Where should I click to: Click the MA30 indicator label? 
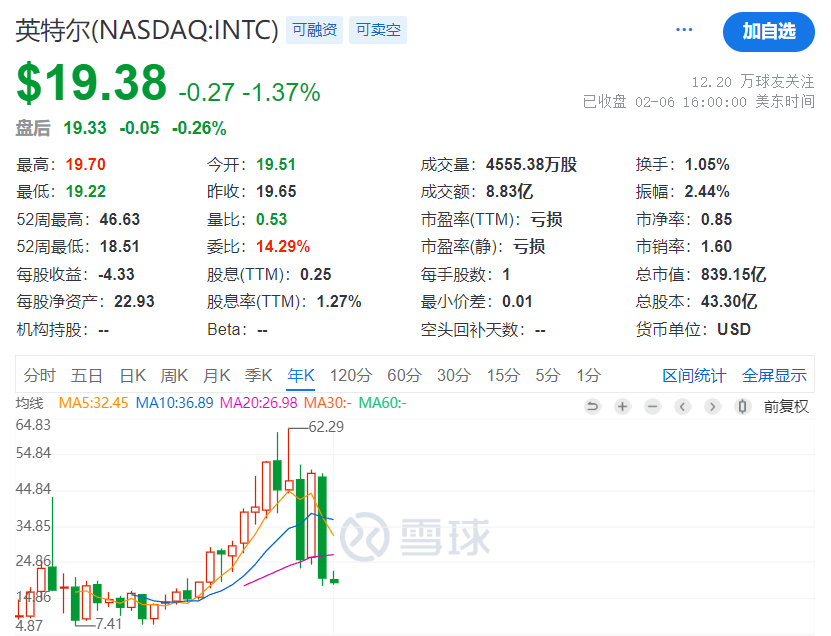click(328, 403)
